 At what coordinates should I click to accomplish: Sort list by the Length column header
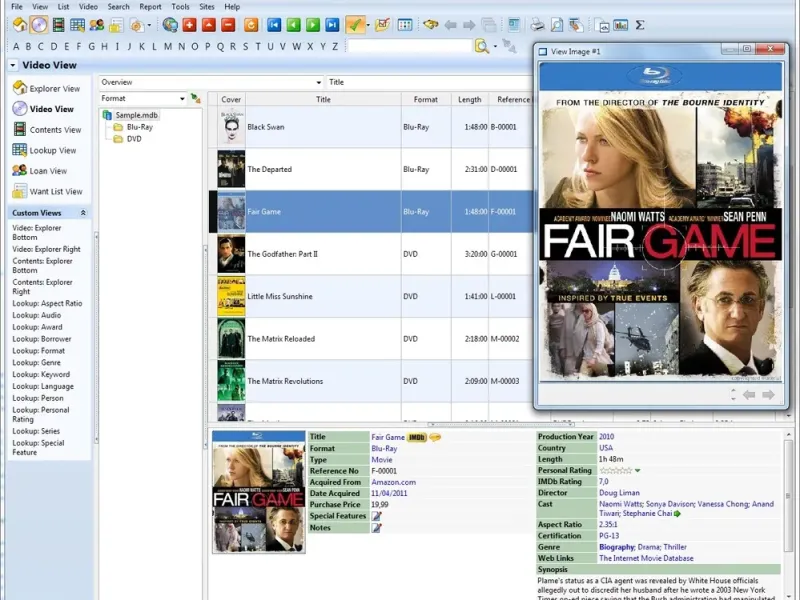click(x=469, y=99)
